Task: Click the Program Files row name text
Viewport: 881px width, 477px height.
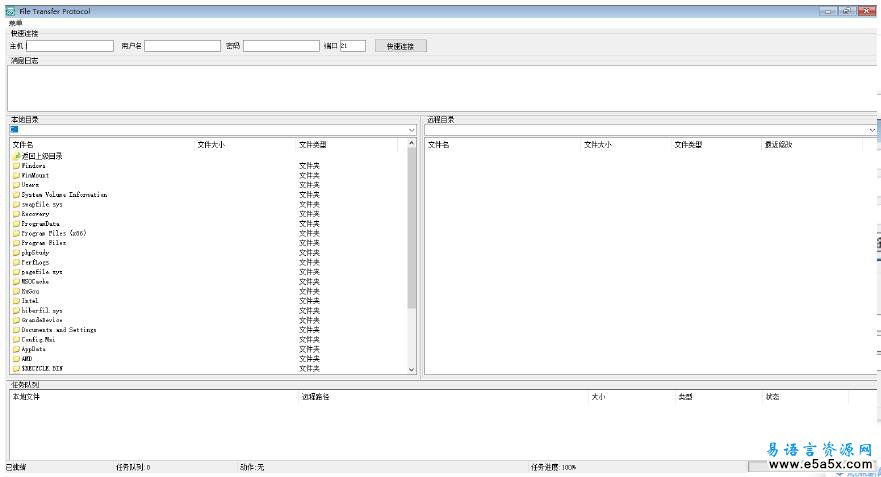Action: click(x=44, y=243)
